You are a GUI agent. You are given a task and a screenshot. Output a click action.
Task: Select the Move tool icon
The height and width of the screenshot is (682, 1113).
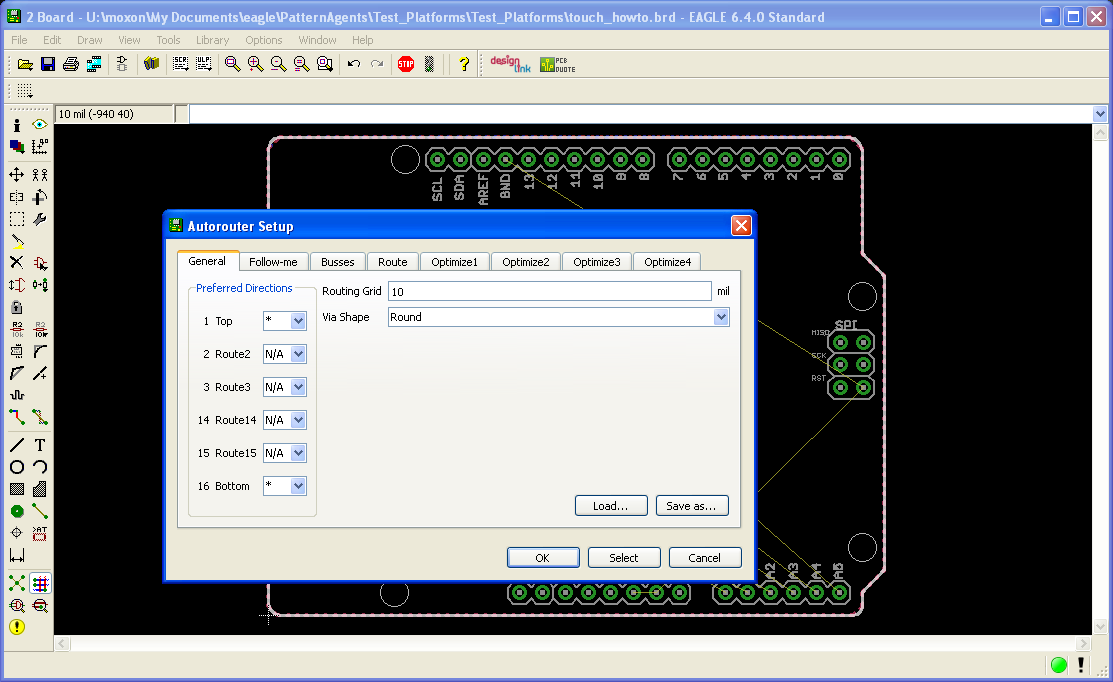[x=17, y=175]
